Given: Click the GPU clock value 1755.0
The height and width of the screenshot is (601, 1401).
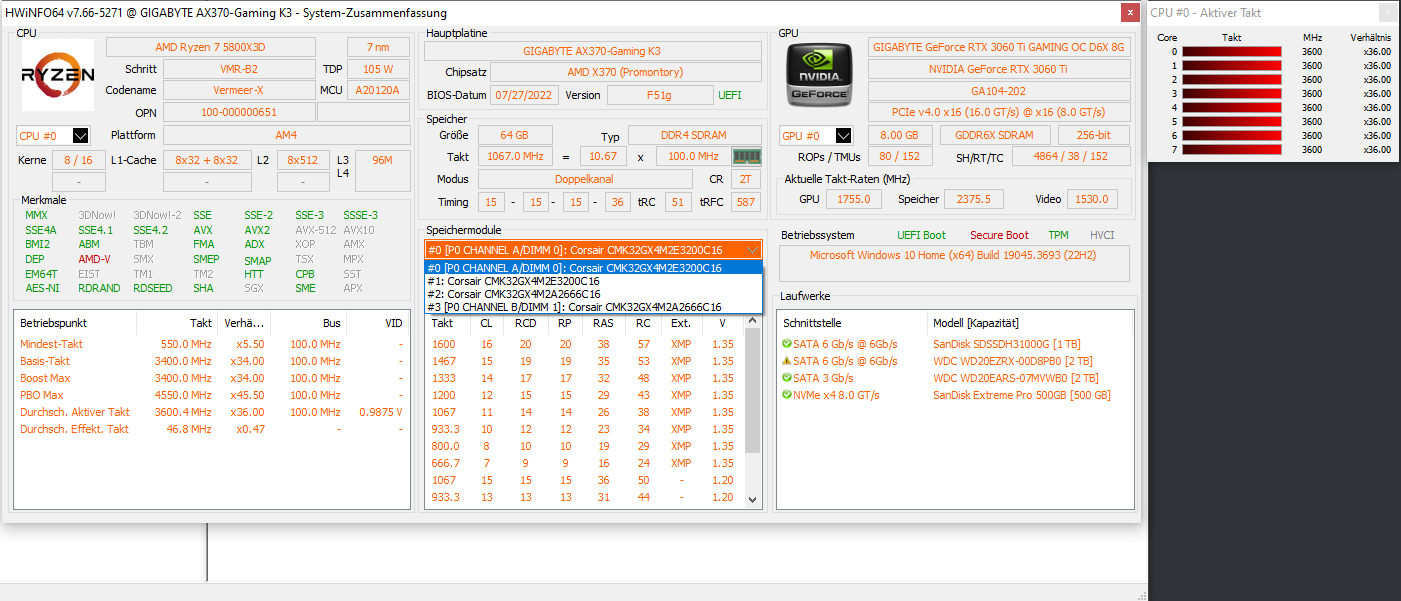Looking at the screenshot, I should tap(854, 199).
